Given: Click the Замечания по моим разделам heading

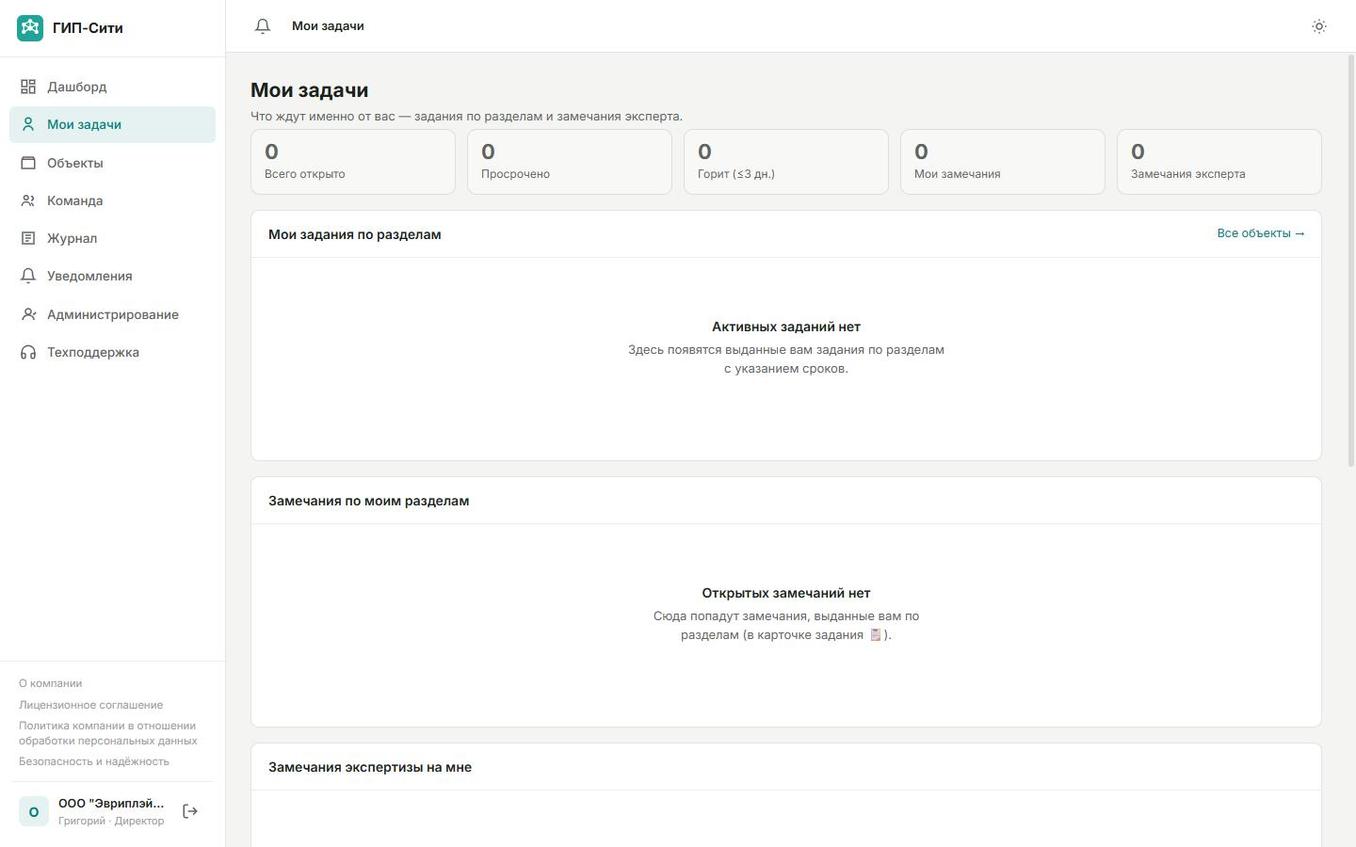Looking at the screenshot, I should coord(369,501).
